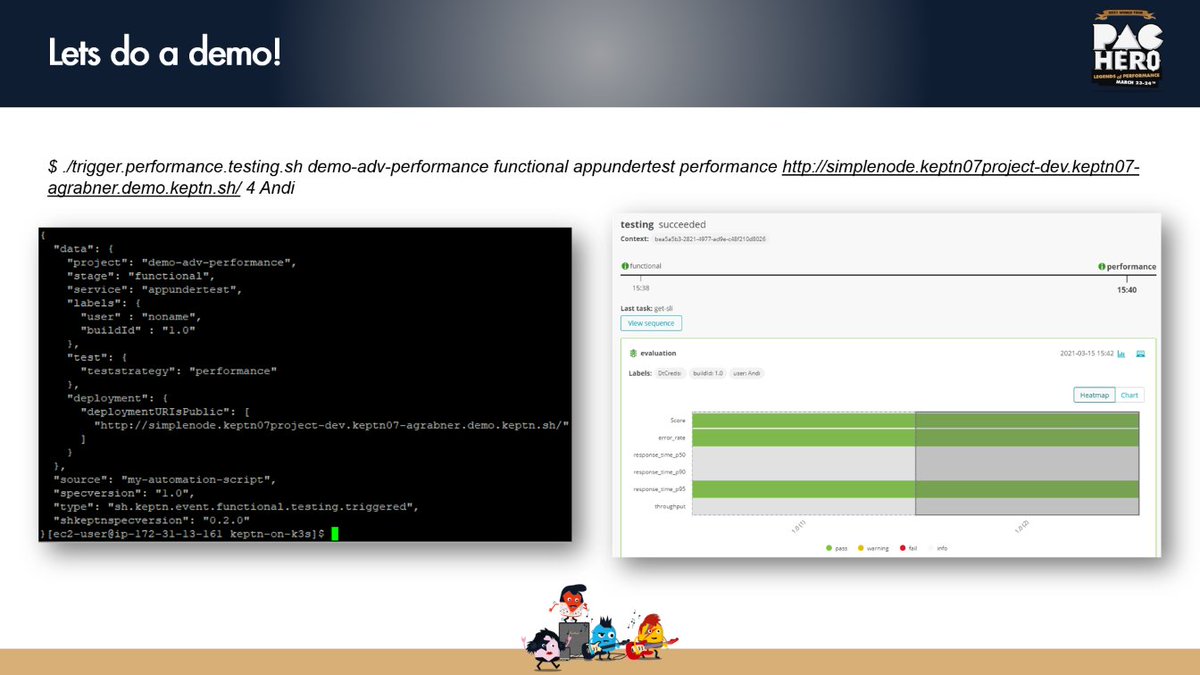Switch to the Chart view
The image size is (1200, 675).
1129,395
